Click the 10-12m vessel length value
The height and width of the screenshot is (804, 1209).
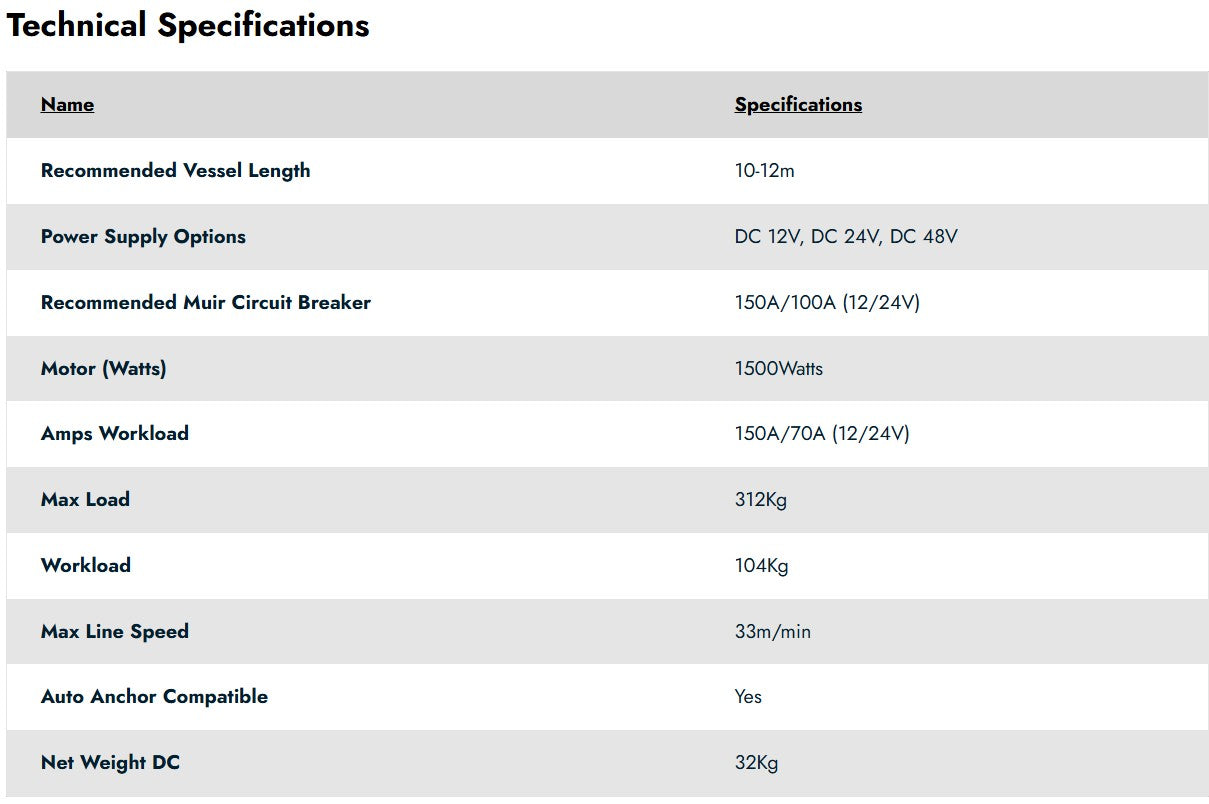764,171
